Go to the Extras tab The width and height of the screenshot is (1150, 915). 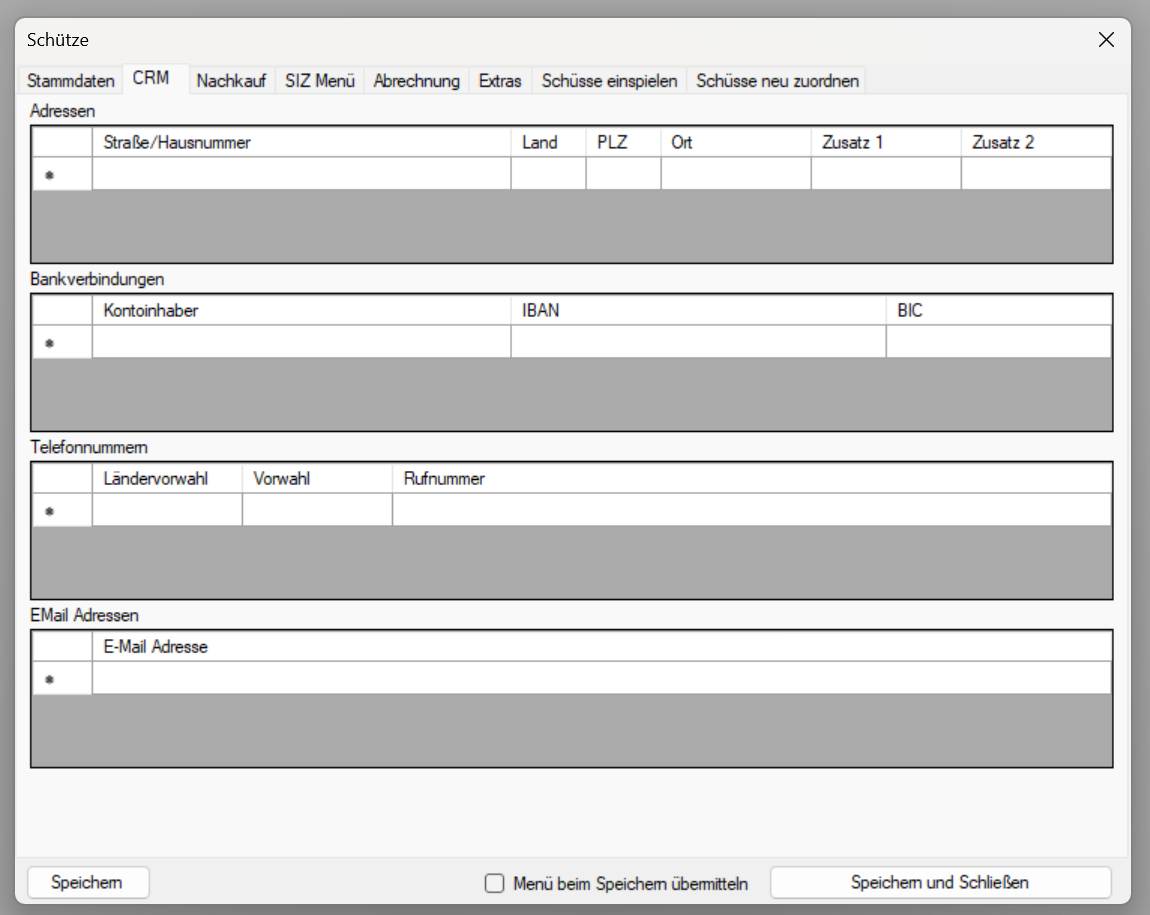[x=500, y=81]
